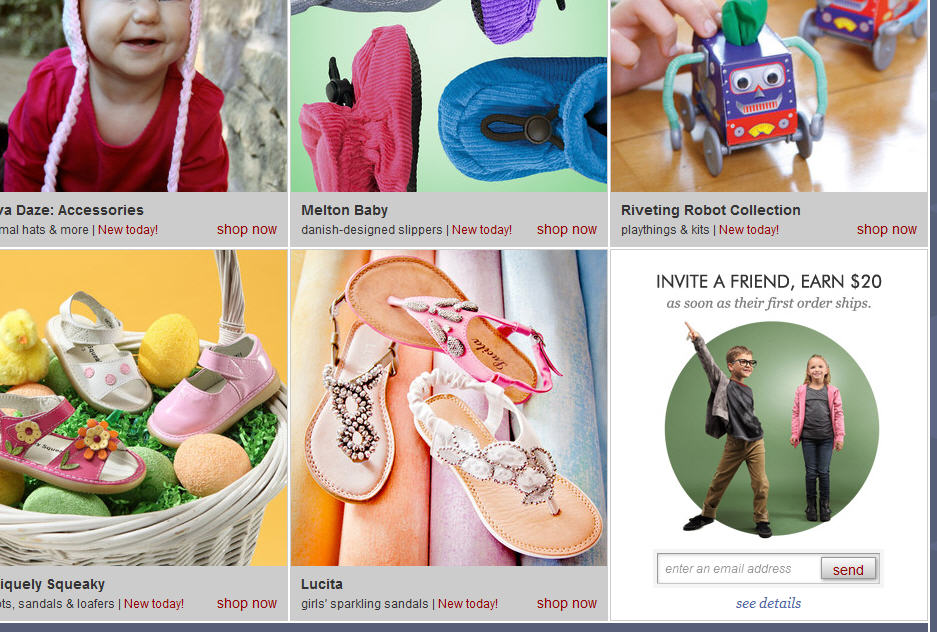Open the Melton Baby slippers image

pos(449,96)
